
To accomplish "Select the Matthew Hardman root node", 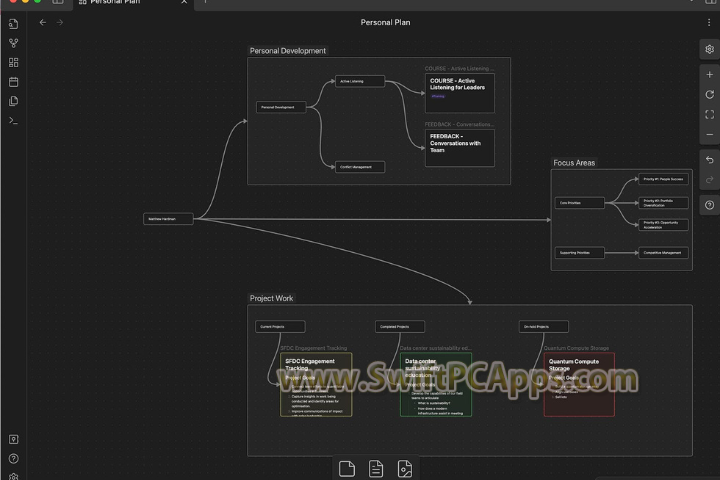I will [x=168, y=219].
